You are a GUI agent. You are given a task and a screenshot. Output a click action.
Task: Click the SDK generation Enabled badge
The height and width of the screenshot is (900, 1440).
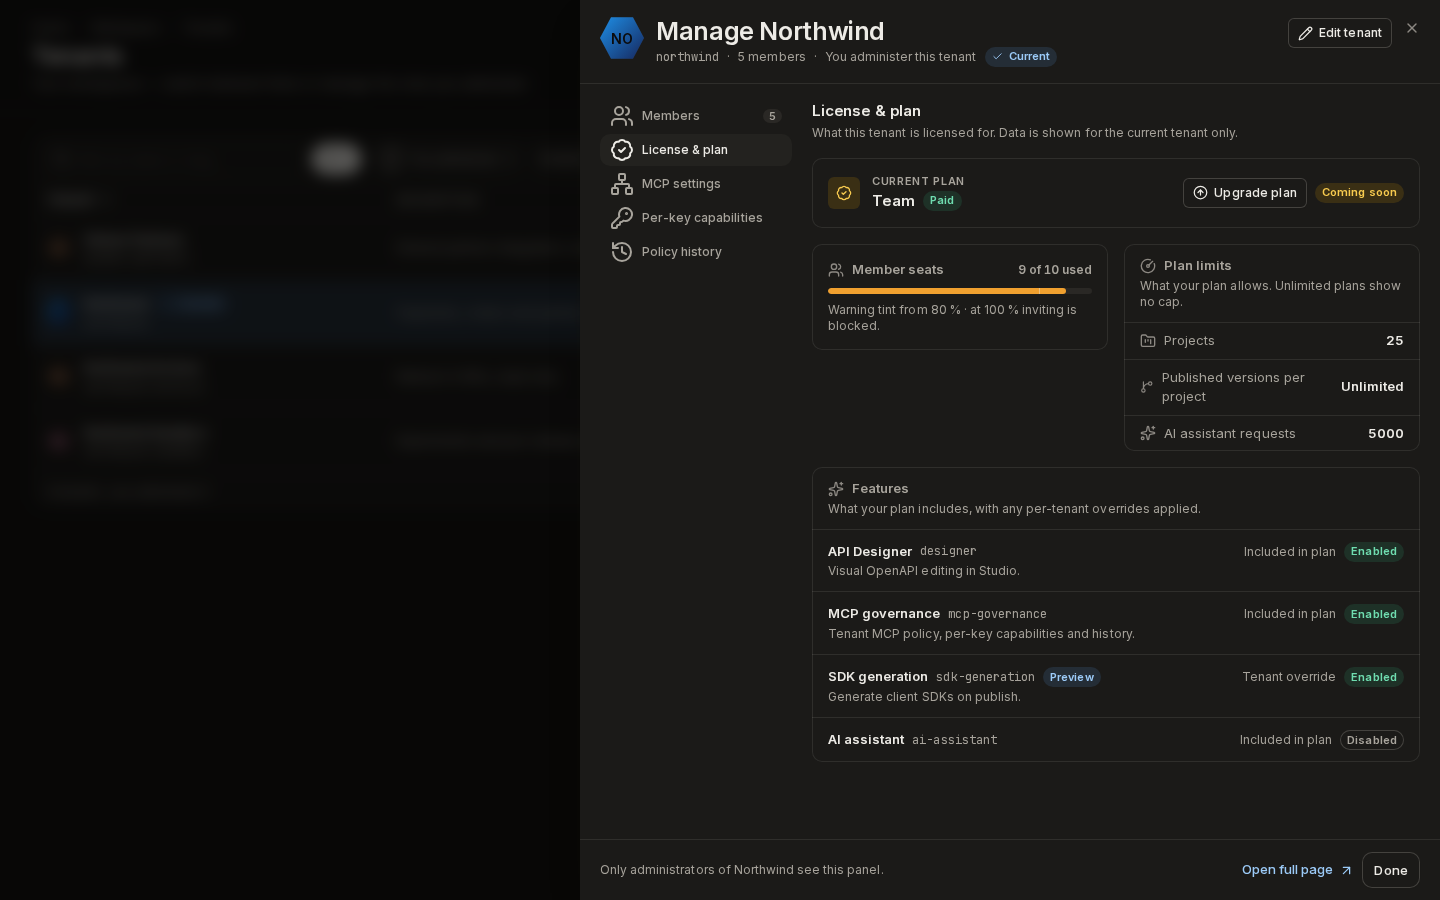click(1374, 678)
